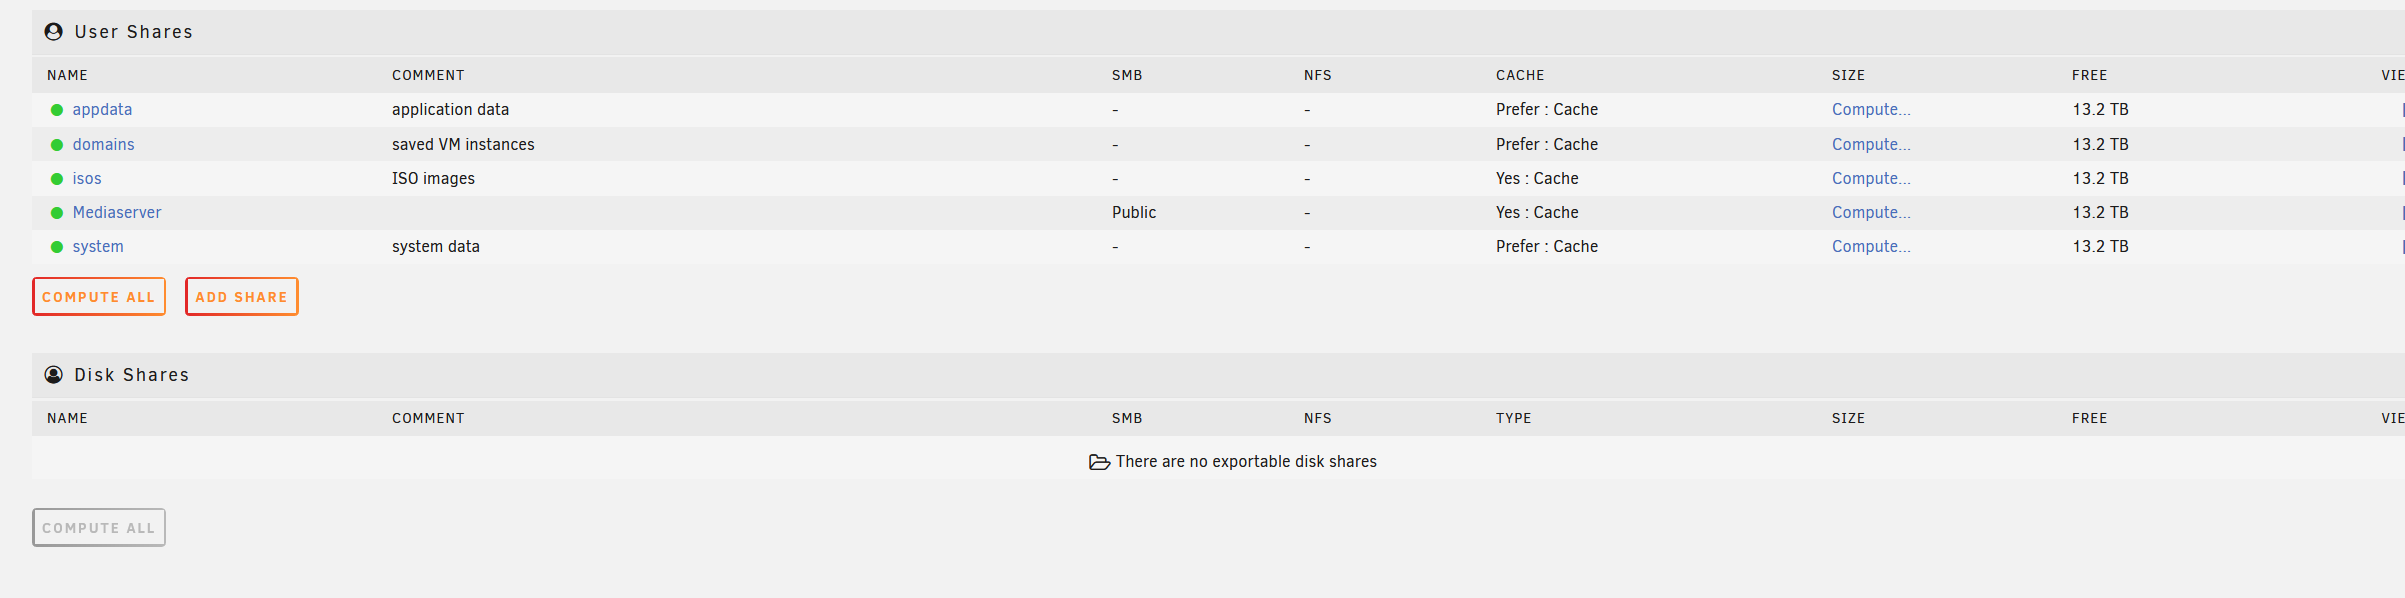Click the open folder icon by no exportable shares
This screenshot has height=598, width=2405.
click(1099, 462)
